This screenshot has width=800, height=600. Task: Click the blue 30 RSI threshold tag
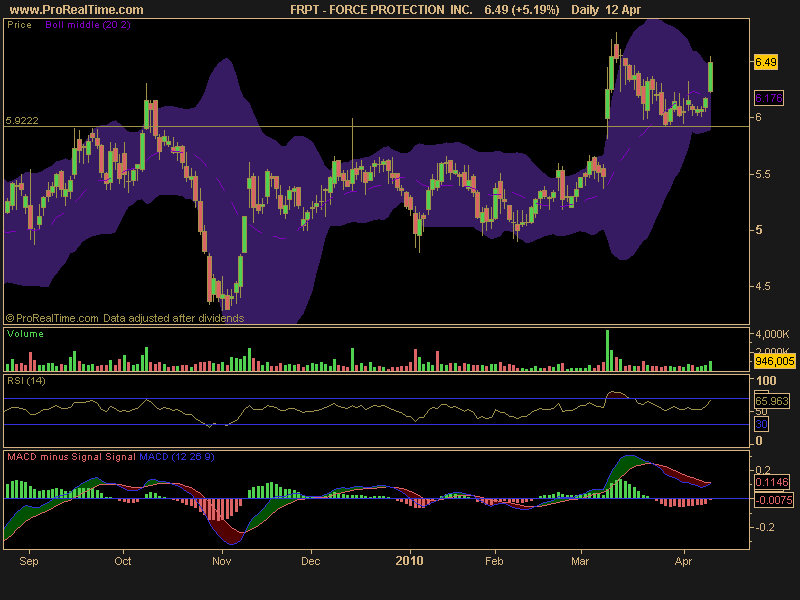(761, 424)
